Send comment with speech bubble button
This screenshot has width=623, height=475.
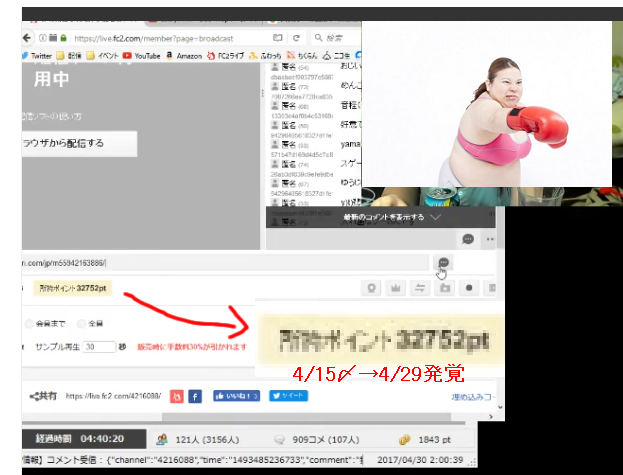(443, 263)
